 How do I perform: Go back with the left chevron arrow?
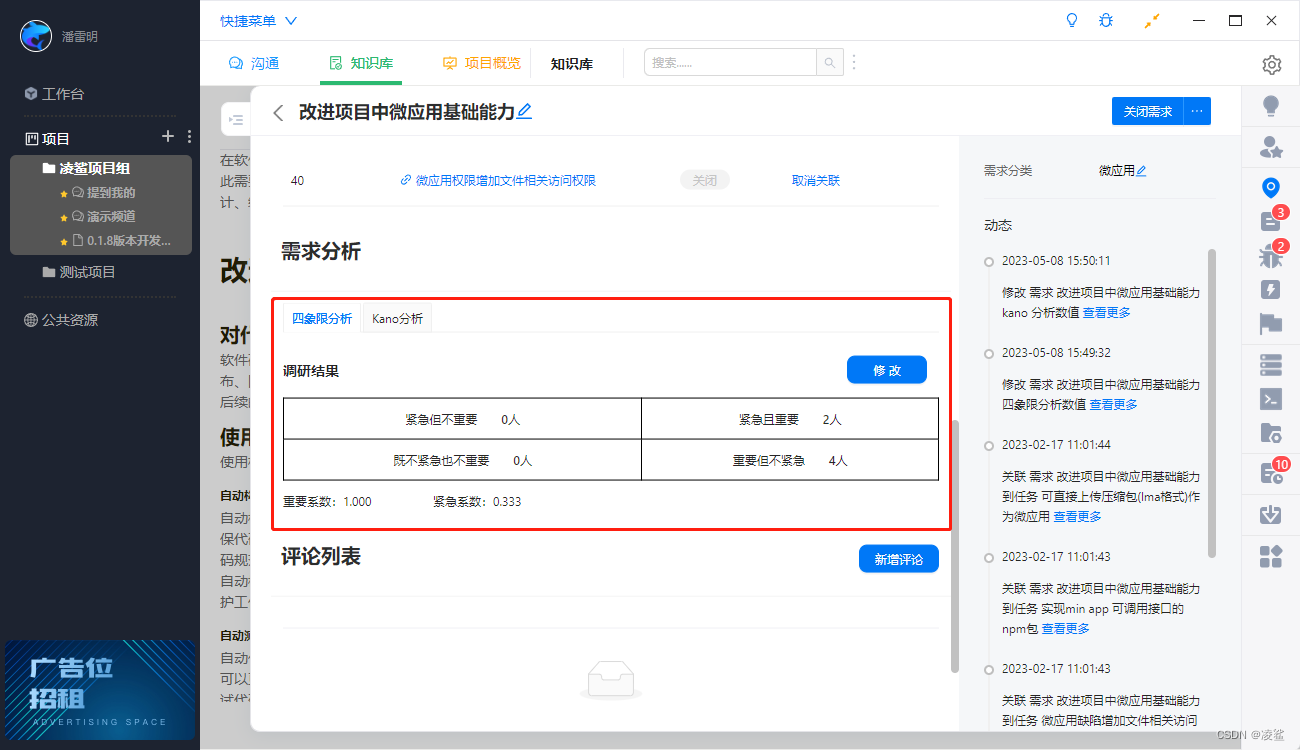278,113
